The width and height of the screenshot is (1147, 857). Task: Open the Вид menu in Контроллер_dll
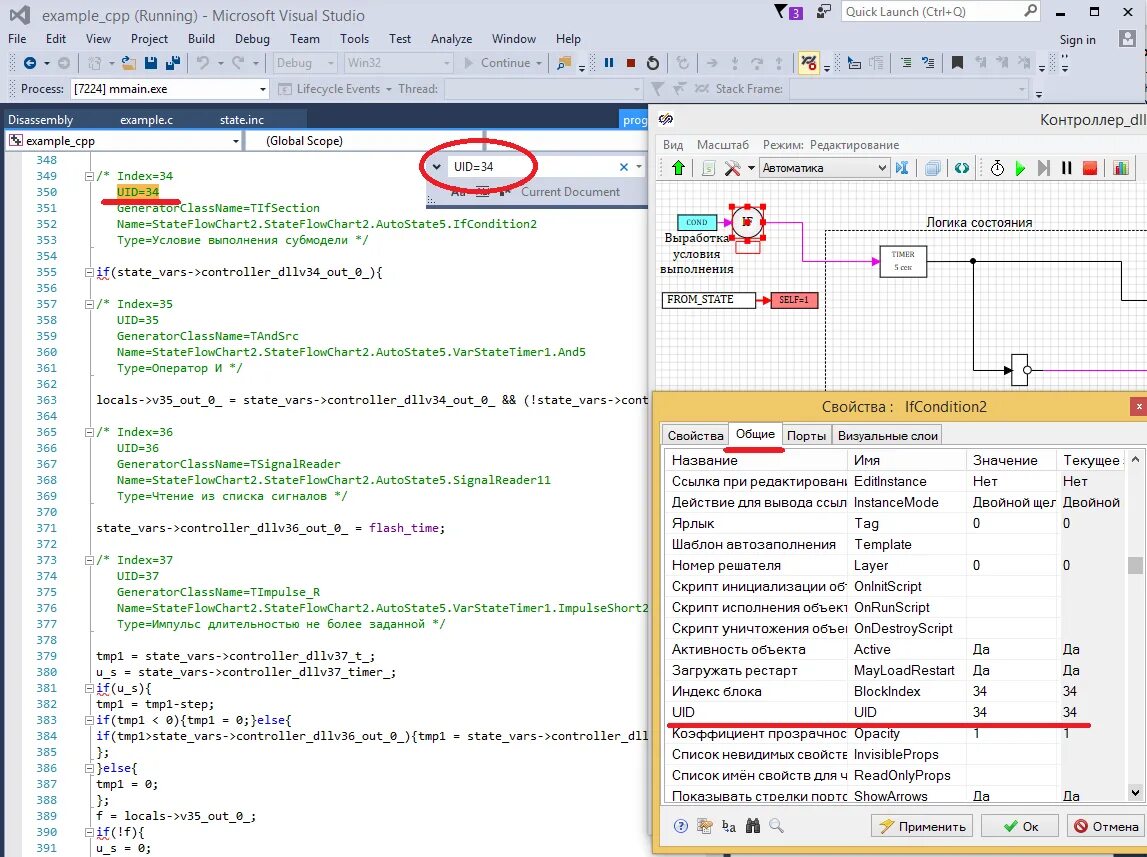point(673,145)
